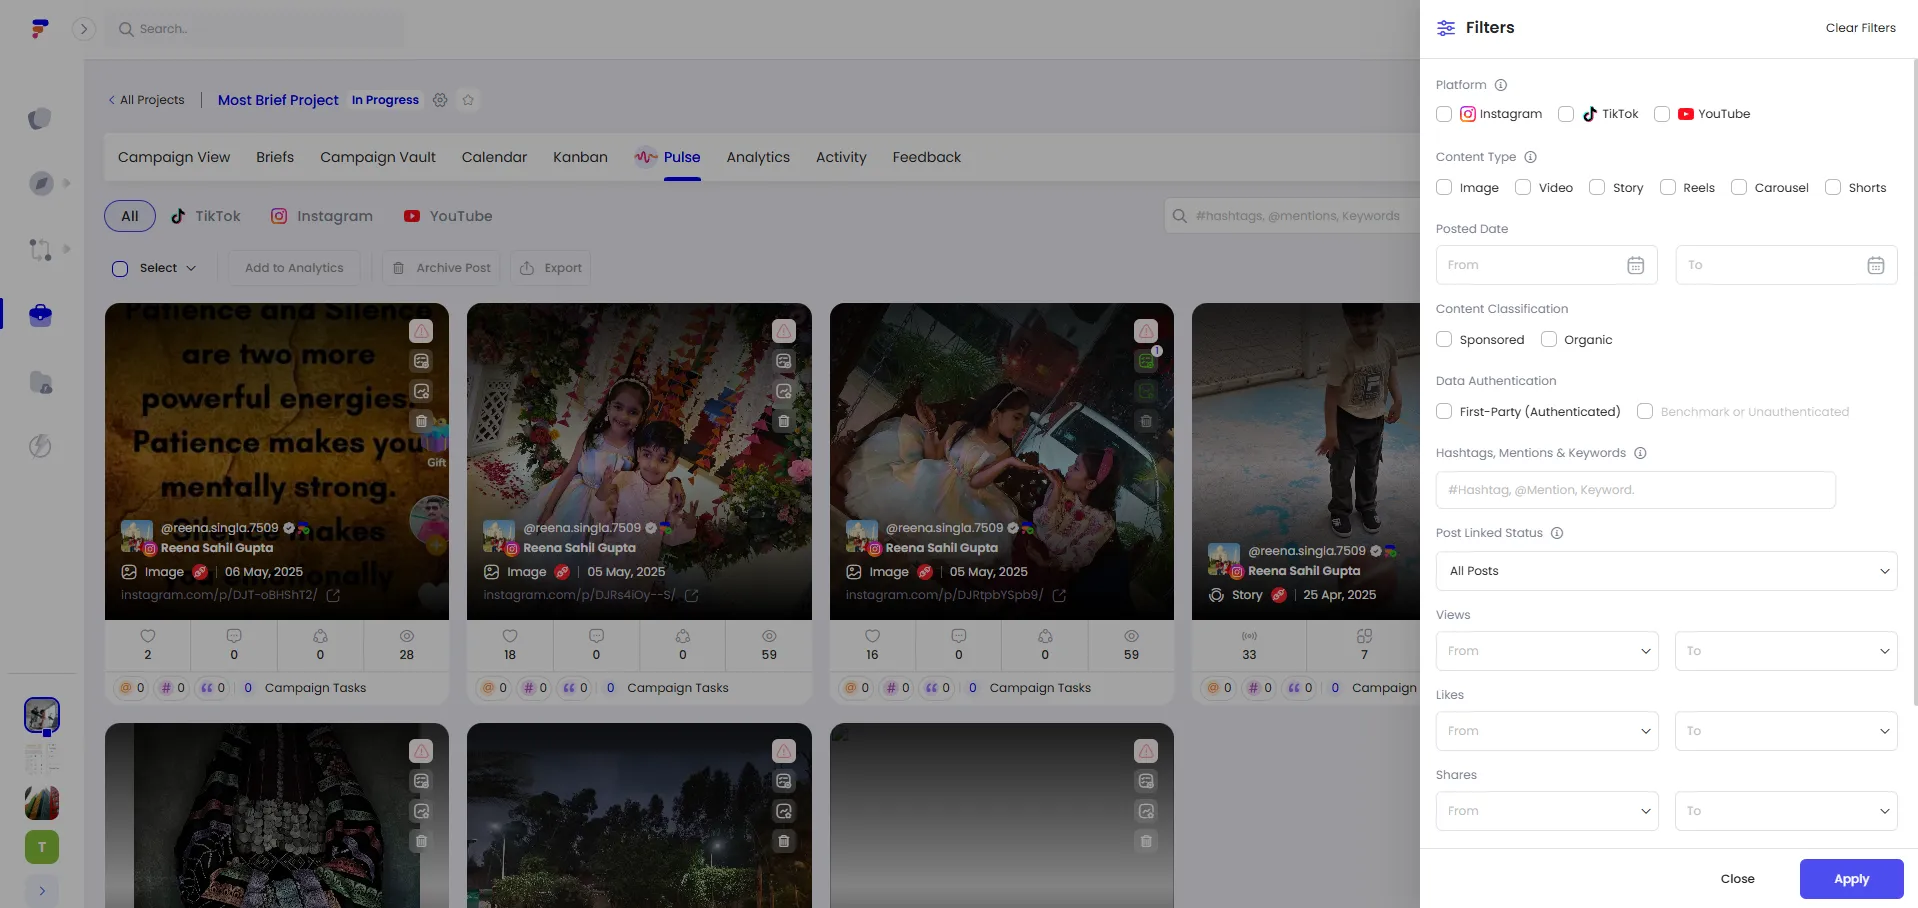
Task: Click the Close button in Filters panel
Action: click(1737, 879)
